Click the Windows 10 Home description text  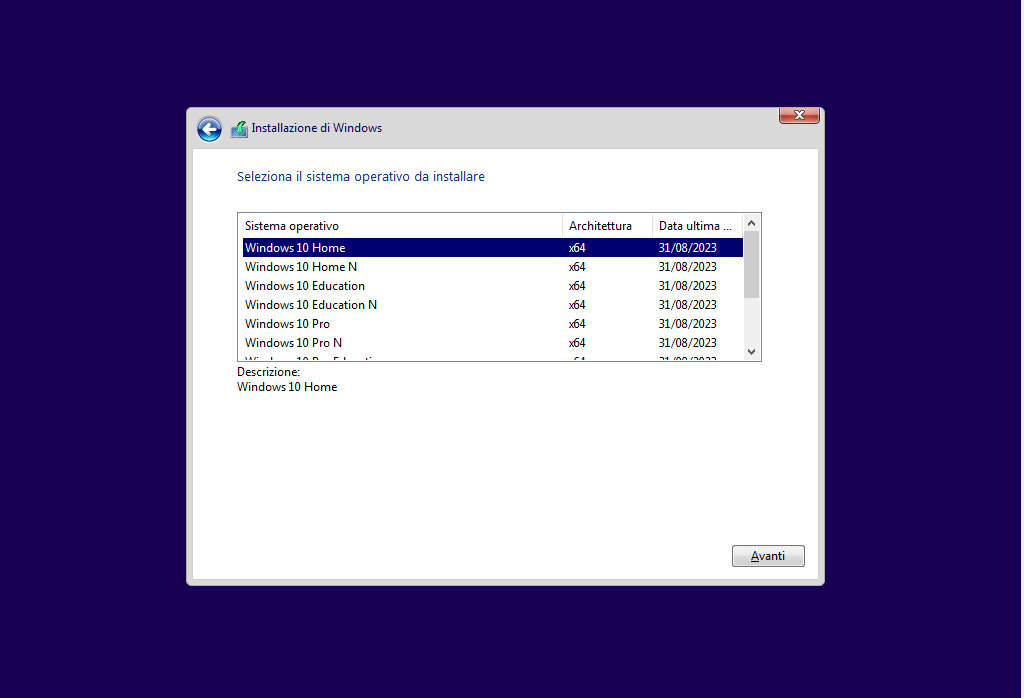click(287, 387)
